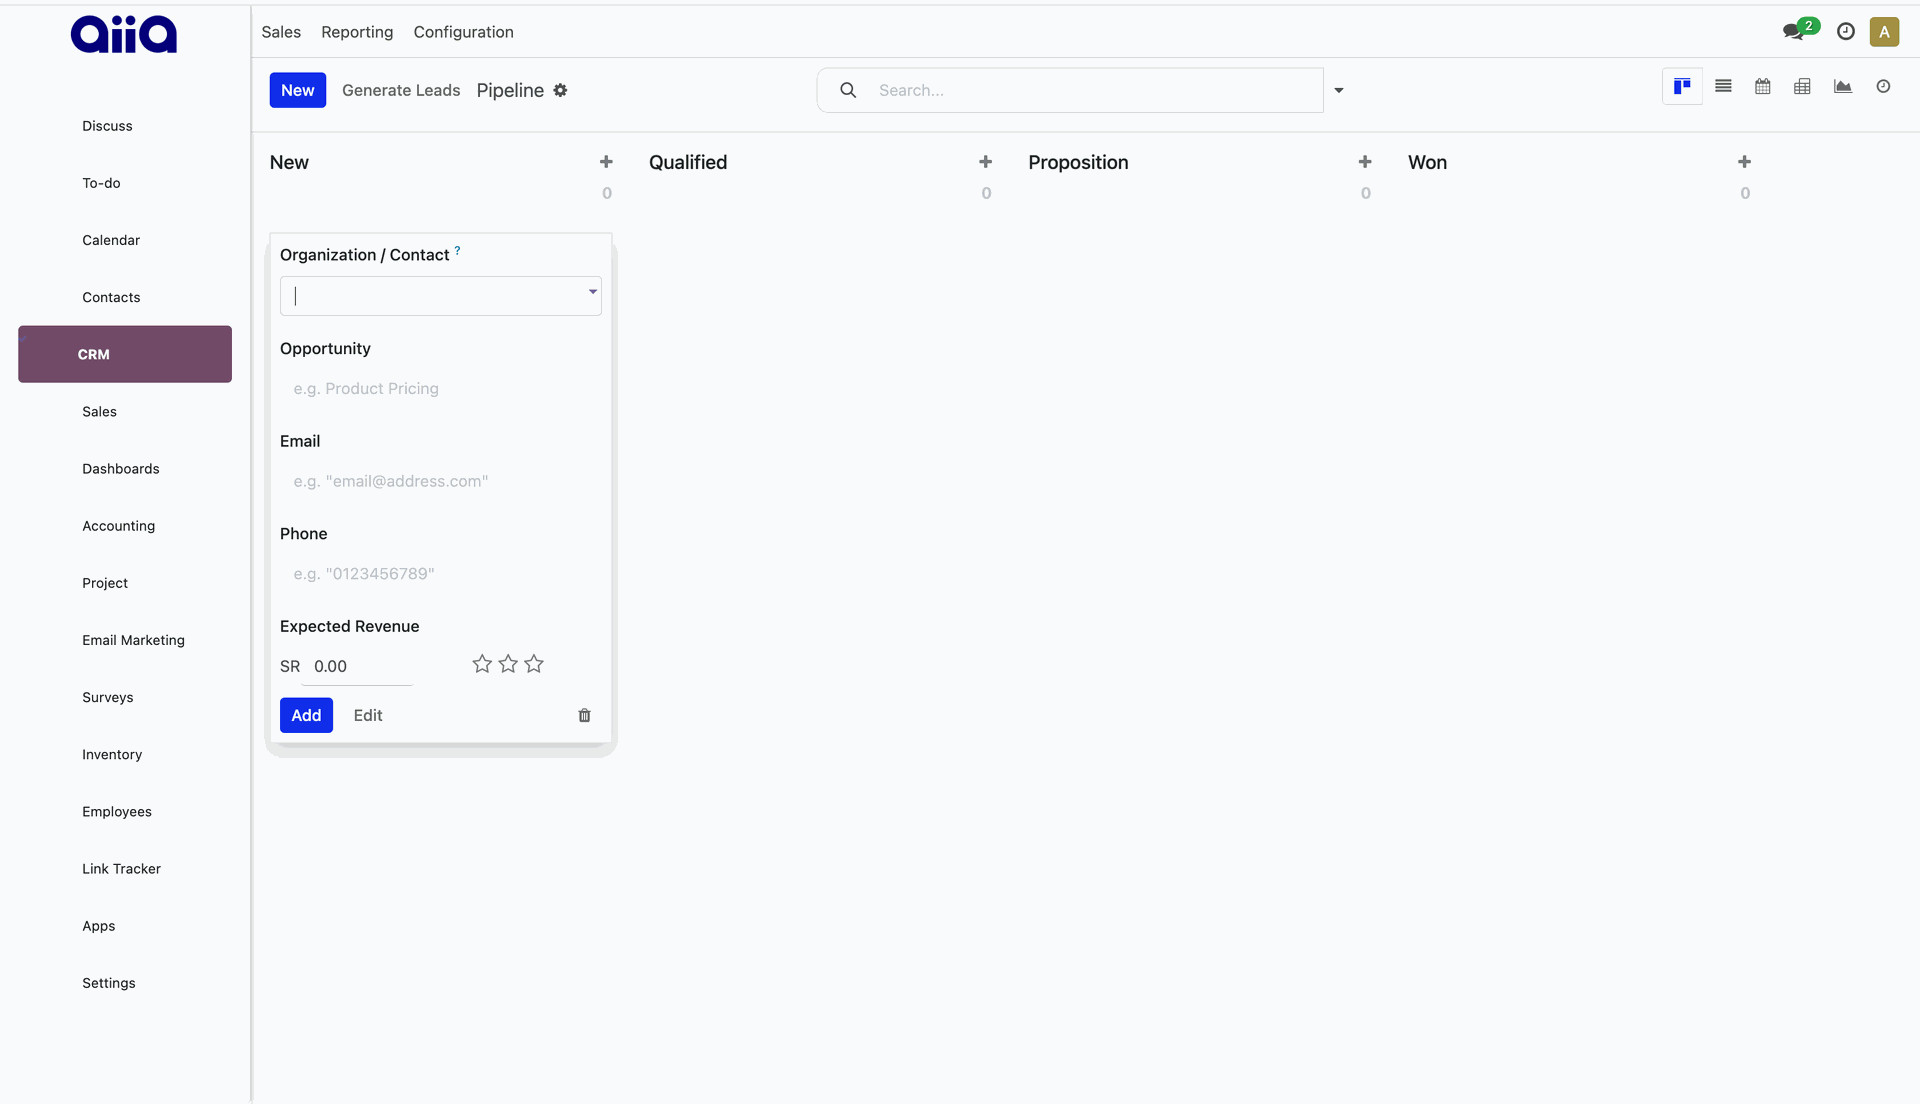Open user avatar menu
This screenshot has width=1920, height=1104.
coord(1884,32)
